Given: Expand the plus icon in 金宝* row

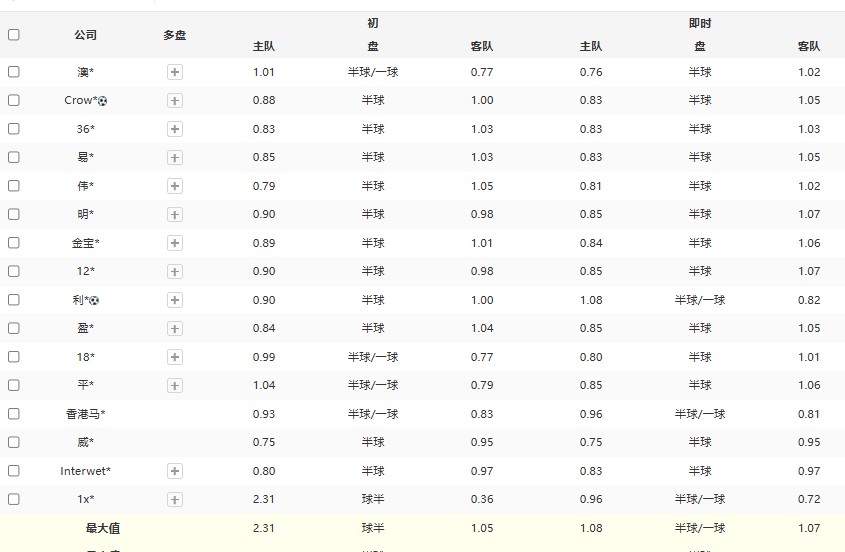Looking at the screenshot, I should (x=175, y=243).
